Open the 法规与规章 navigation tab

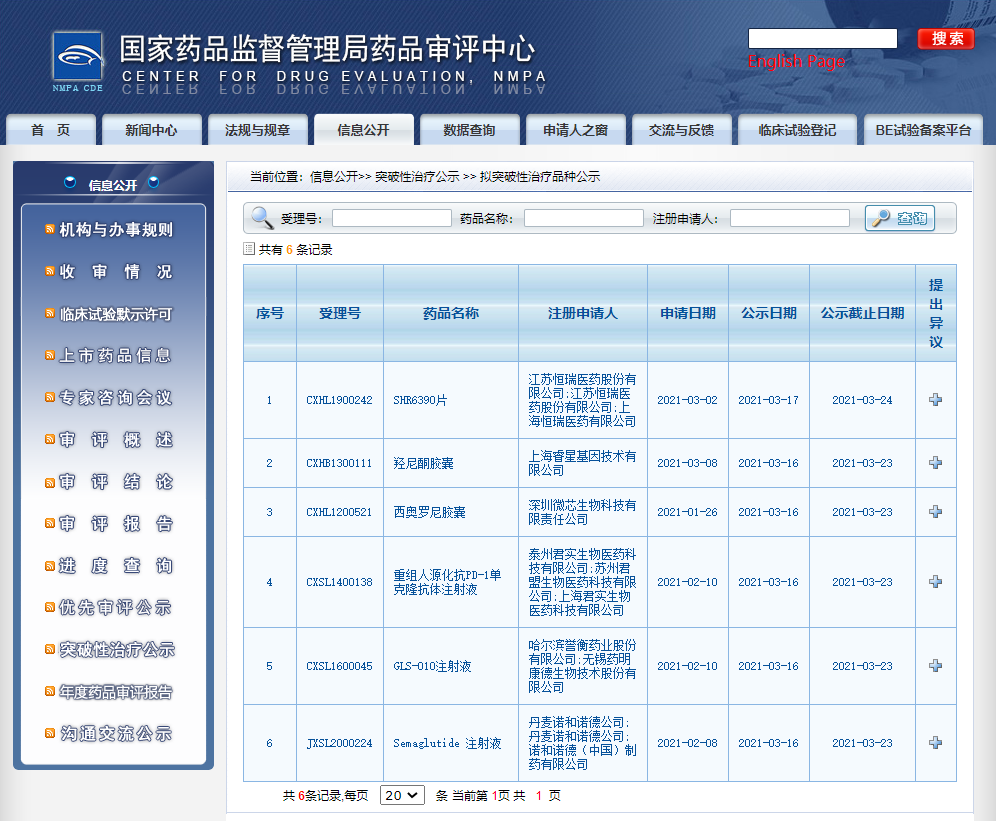pos(257,130)
